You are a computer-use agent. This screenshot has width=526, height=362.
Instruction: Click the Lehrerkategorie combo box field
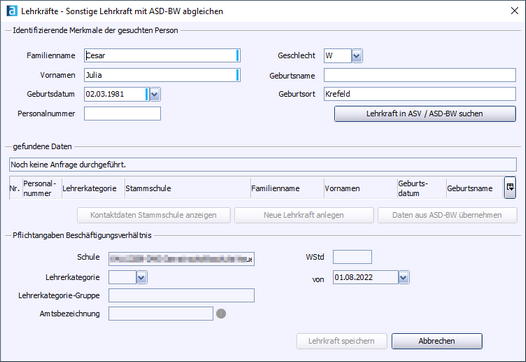pos(122,277)
